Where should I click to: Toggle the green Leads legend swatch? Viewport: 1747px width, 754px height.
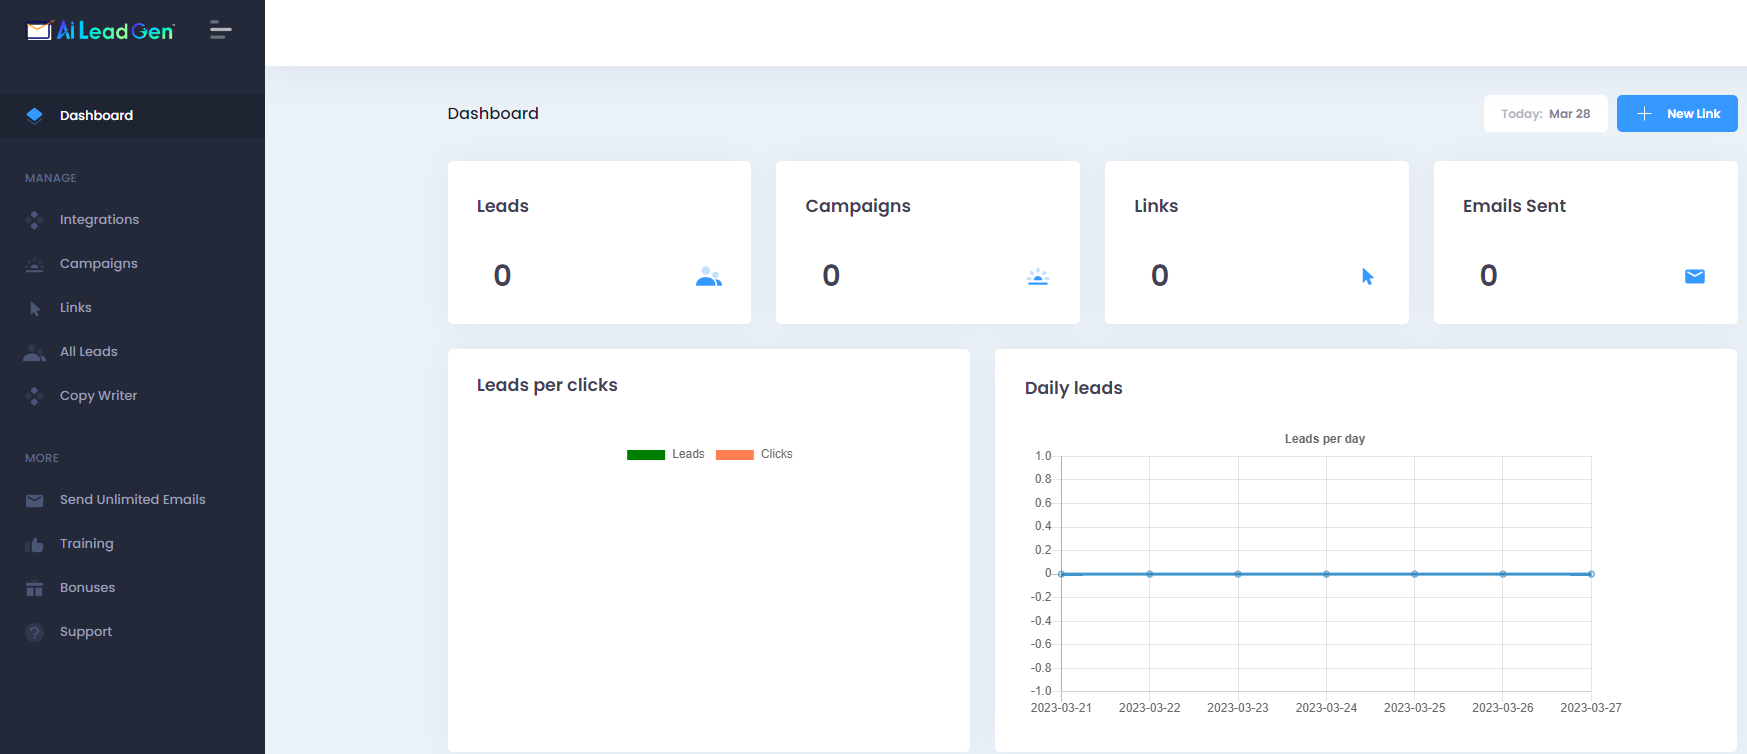pyautogui.click(x=646, y=455)
